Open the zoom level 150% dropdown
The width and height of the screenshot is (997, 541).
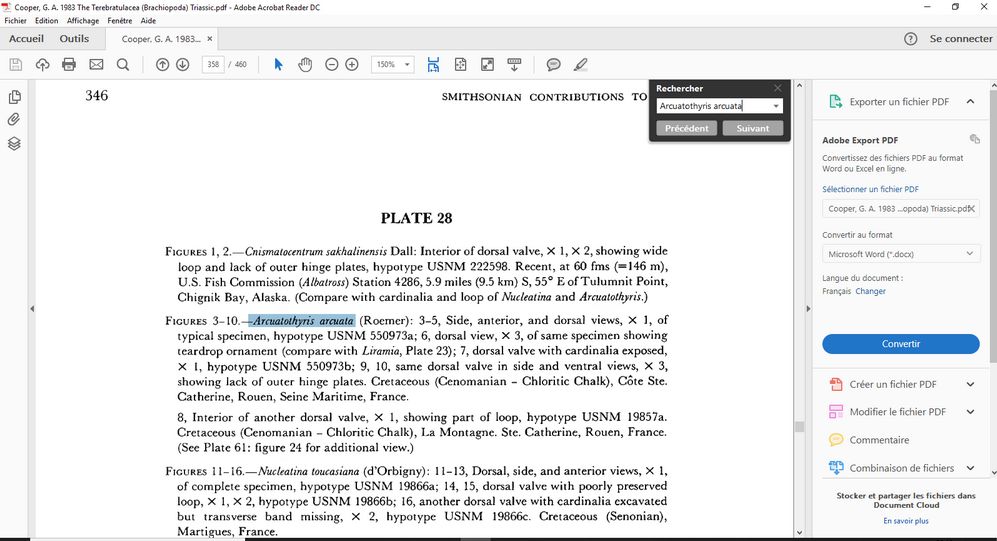click(x=407, y=64)
